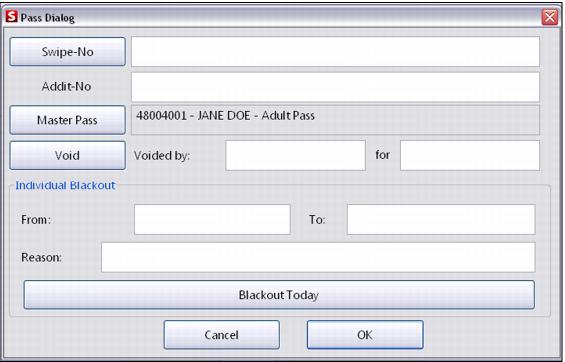The width and height of the screenshot is (565, 362).
Task: Click the red S application icon
Action: tap(12, 17)
